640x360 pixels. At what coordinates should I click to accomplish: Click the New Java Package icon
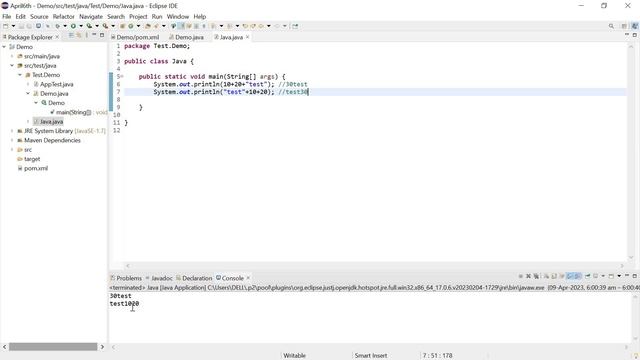tap(122, 26)
